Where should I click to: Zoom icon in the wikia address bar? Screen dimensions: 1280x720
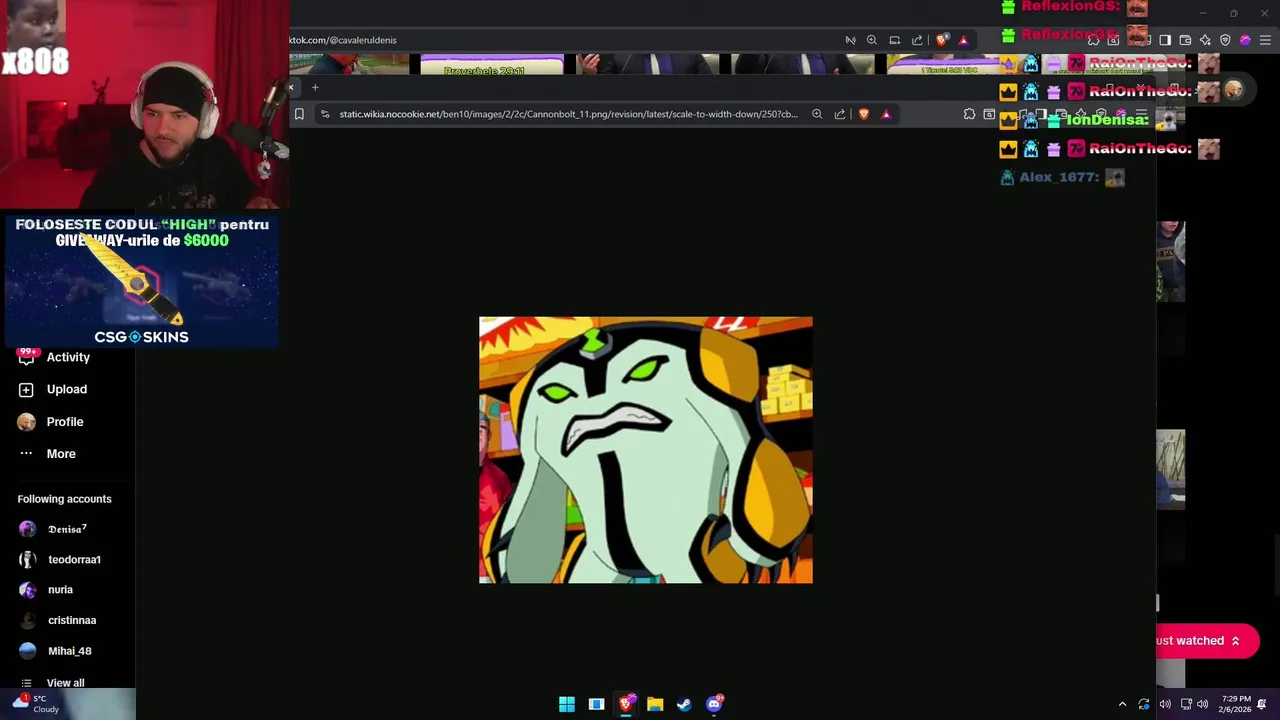tap(817, 114)
